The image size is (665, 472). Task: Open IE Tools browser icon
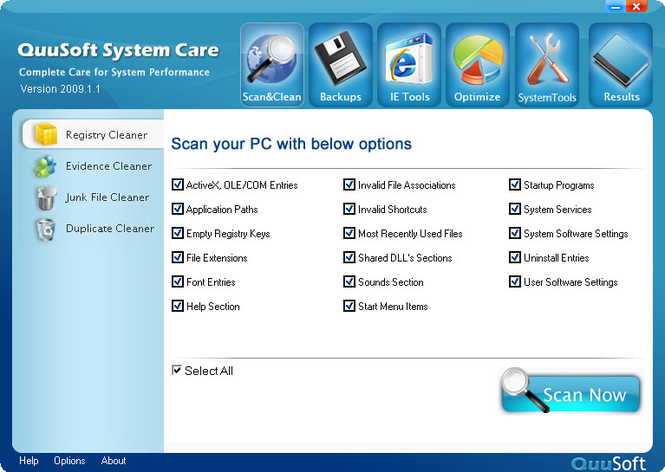tap(409, 64)
